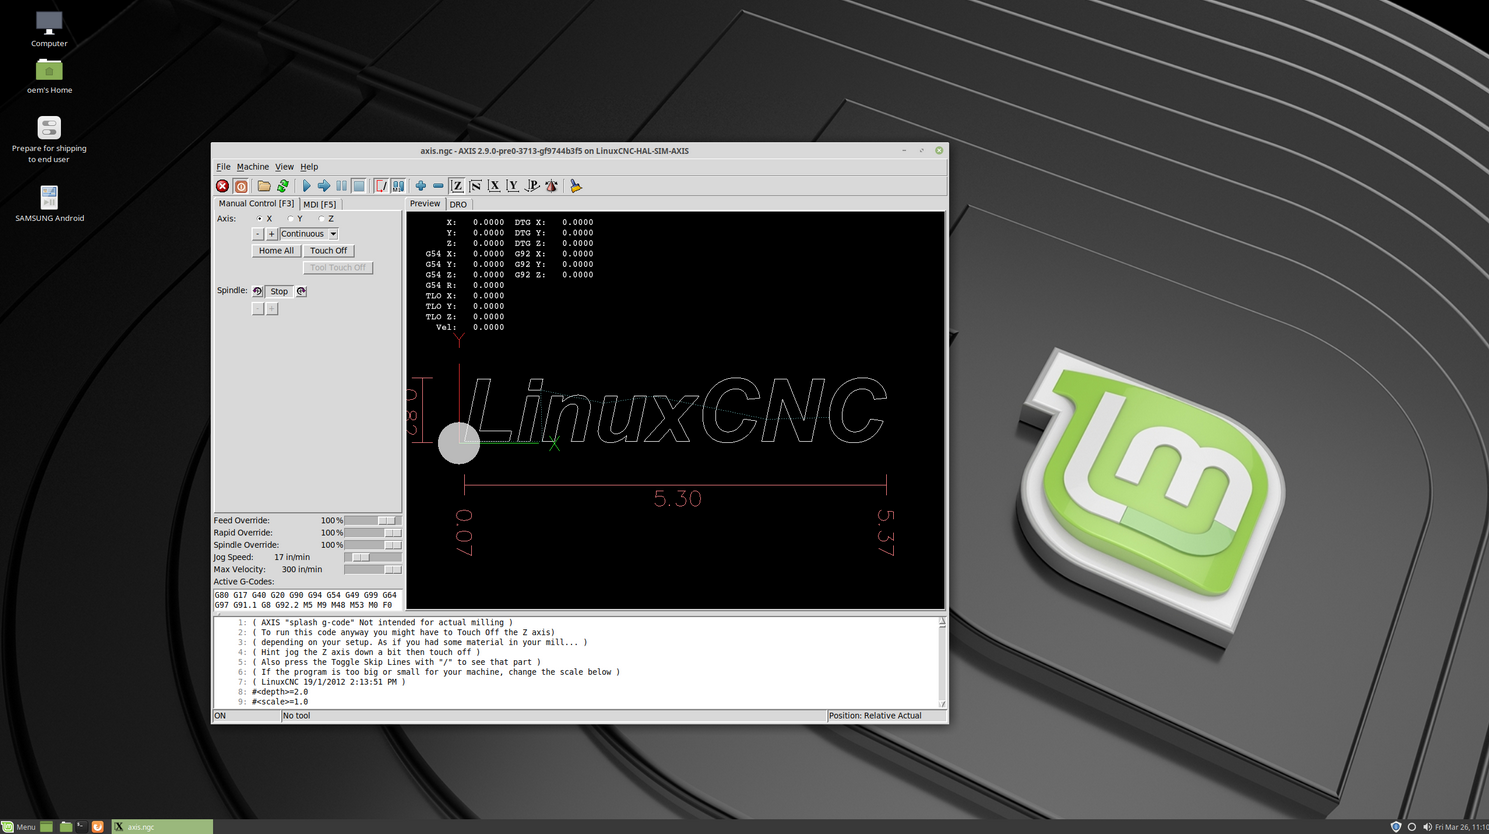Click the 'Position: Relative Actual' status field
1489x834 pixels.
tap(886, 716)
